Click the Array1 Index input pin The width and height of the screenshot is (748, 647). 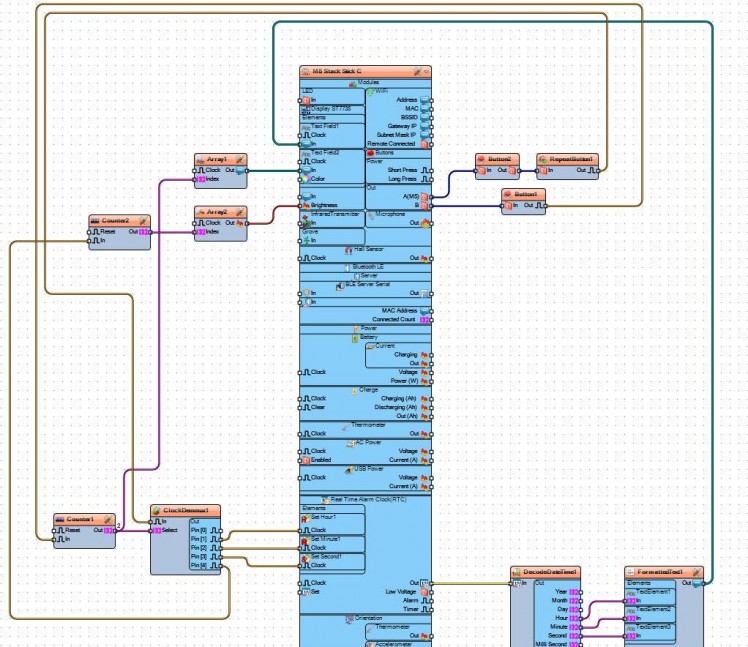(x=195, y=179)
